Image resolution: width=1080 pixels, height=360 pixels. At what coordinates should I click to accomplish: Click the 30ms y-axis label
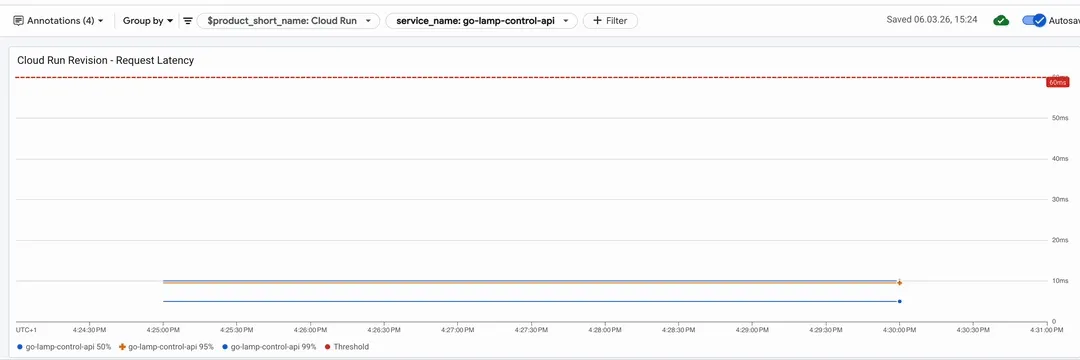coord(1059,200)
